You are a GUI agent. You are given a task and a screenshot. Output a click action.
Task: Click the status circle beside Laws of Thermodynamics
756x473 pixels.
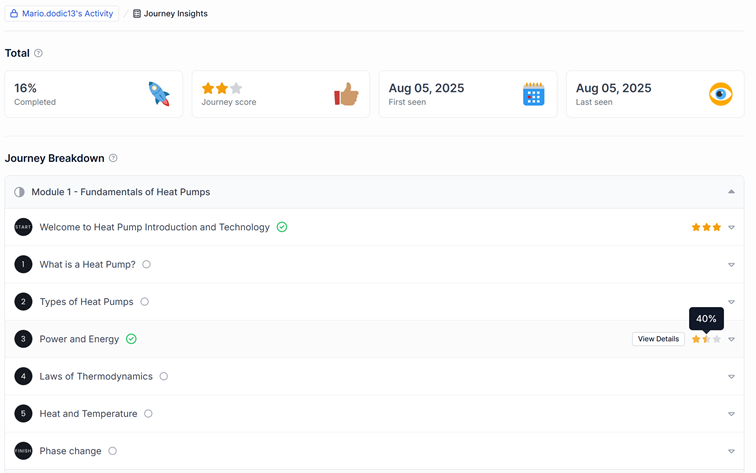164,376
